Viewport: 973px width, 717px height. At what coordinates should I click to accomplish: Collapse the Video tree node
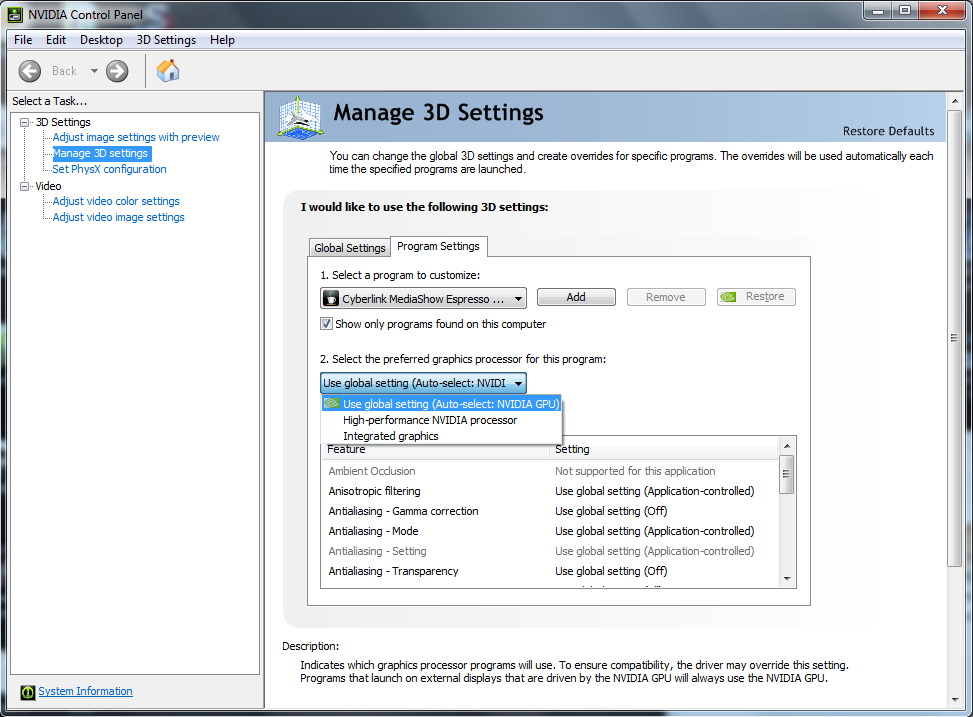click(x=25, y=186)
